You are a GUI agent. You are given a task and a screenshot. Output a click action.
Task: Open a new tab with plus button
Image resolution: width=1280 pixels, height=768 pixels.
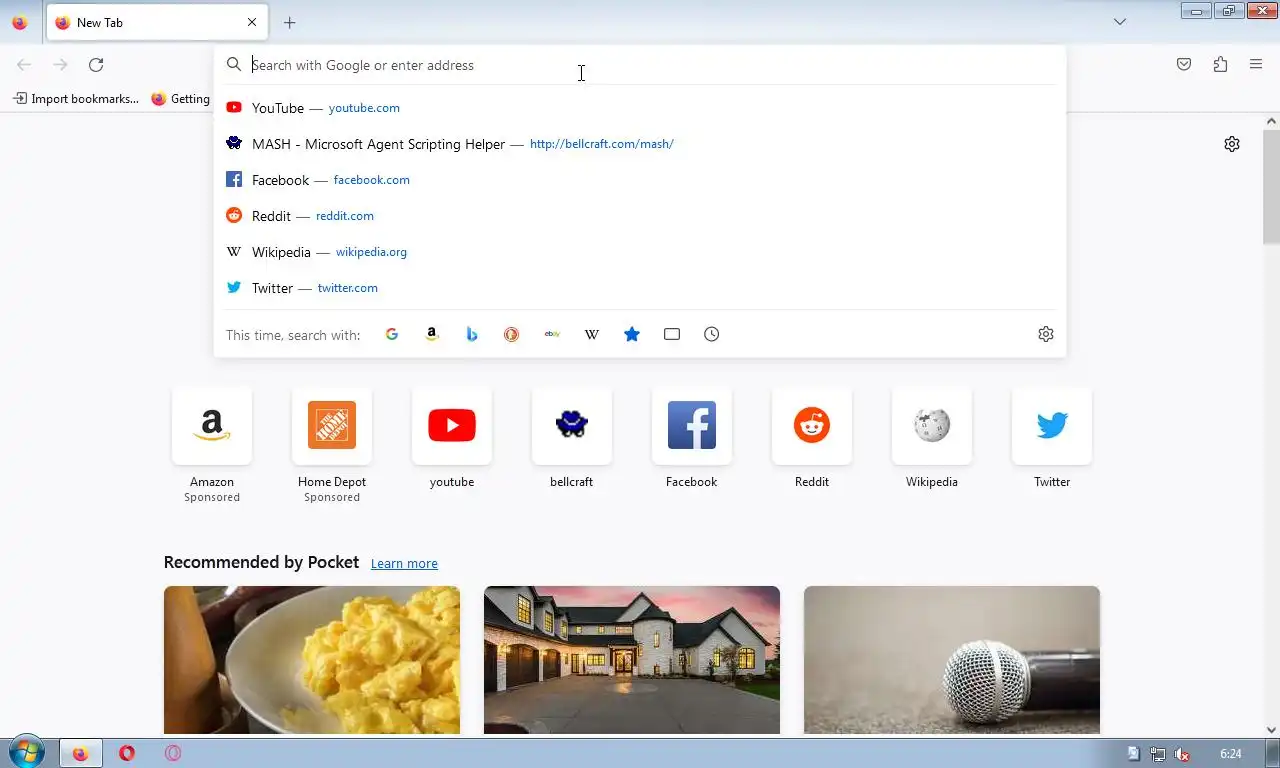coord(290,22)
